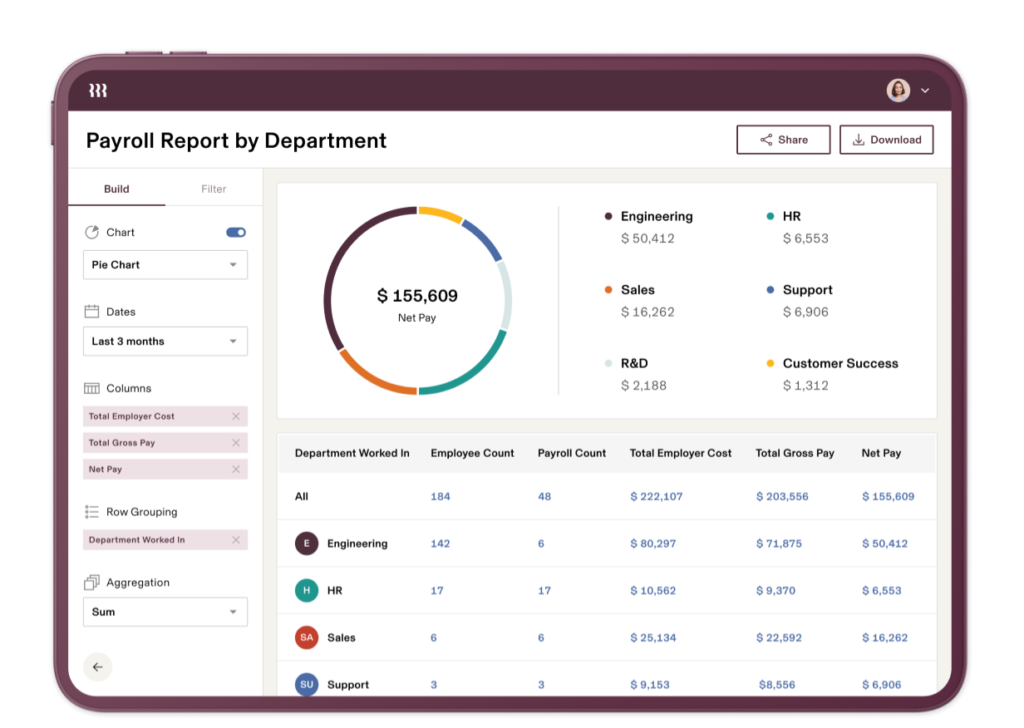
Task: Click the Sales department badge icon
Action: pyautogui.click(x=306, y=637)
